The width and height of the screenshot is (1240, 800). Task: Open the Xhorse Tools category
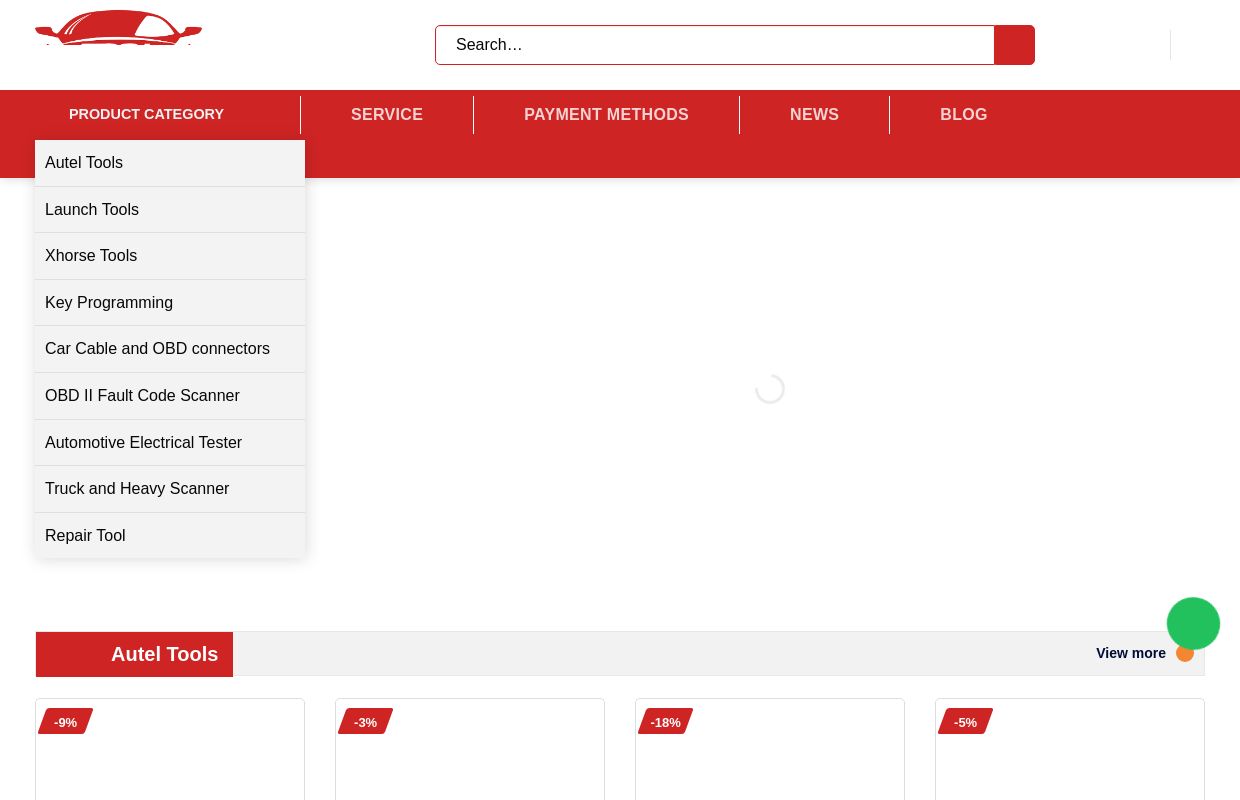tap(170, 256)
